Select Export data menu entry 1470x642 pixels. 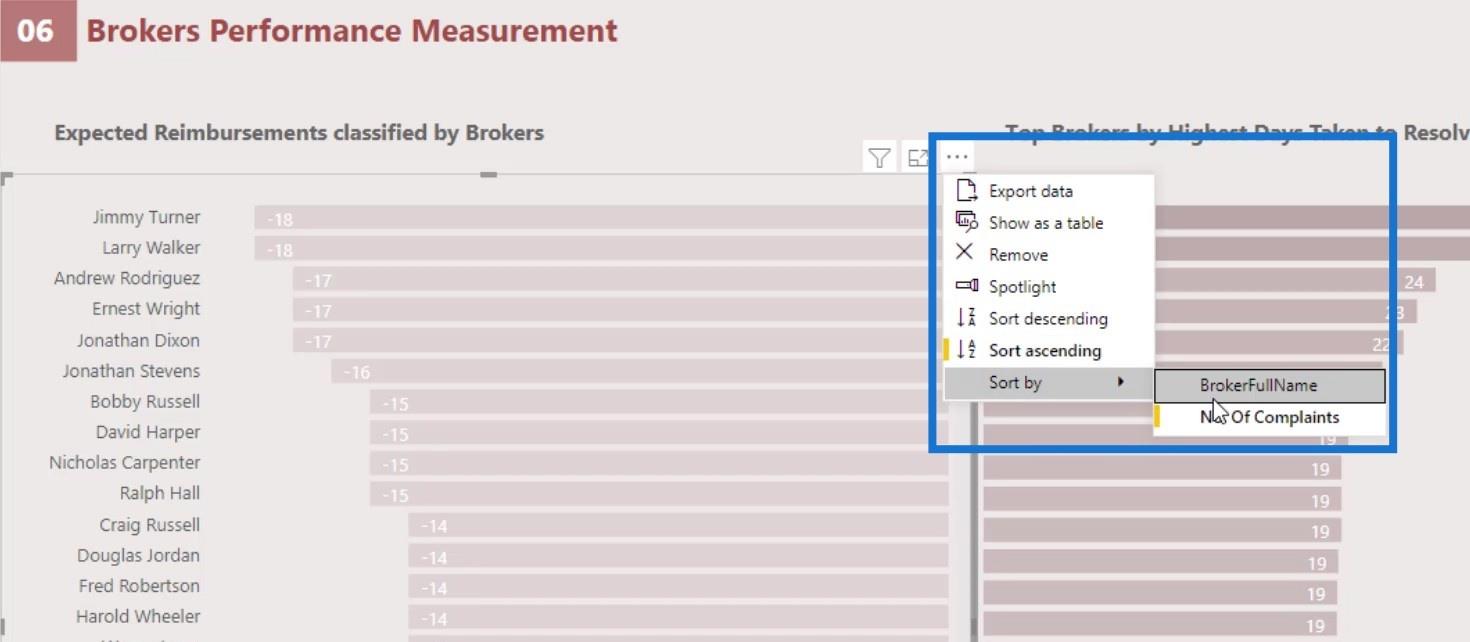(1049, 191)
